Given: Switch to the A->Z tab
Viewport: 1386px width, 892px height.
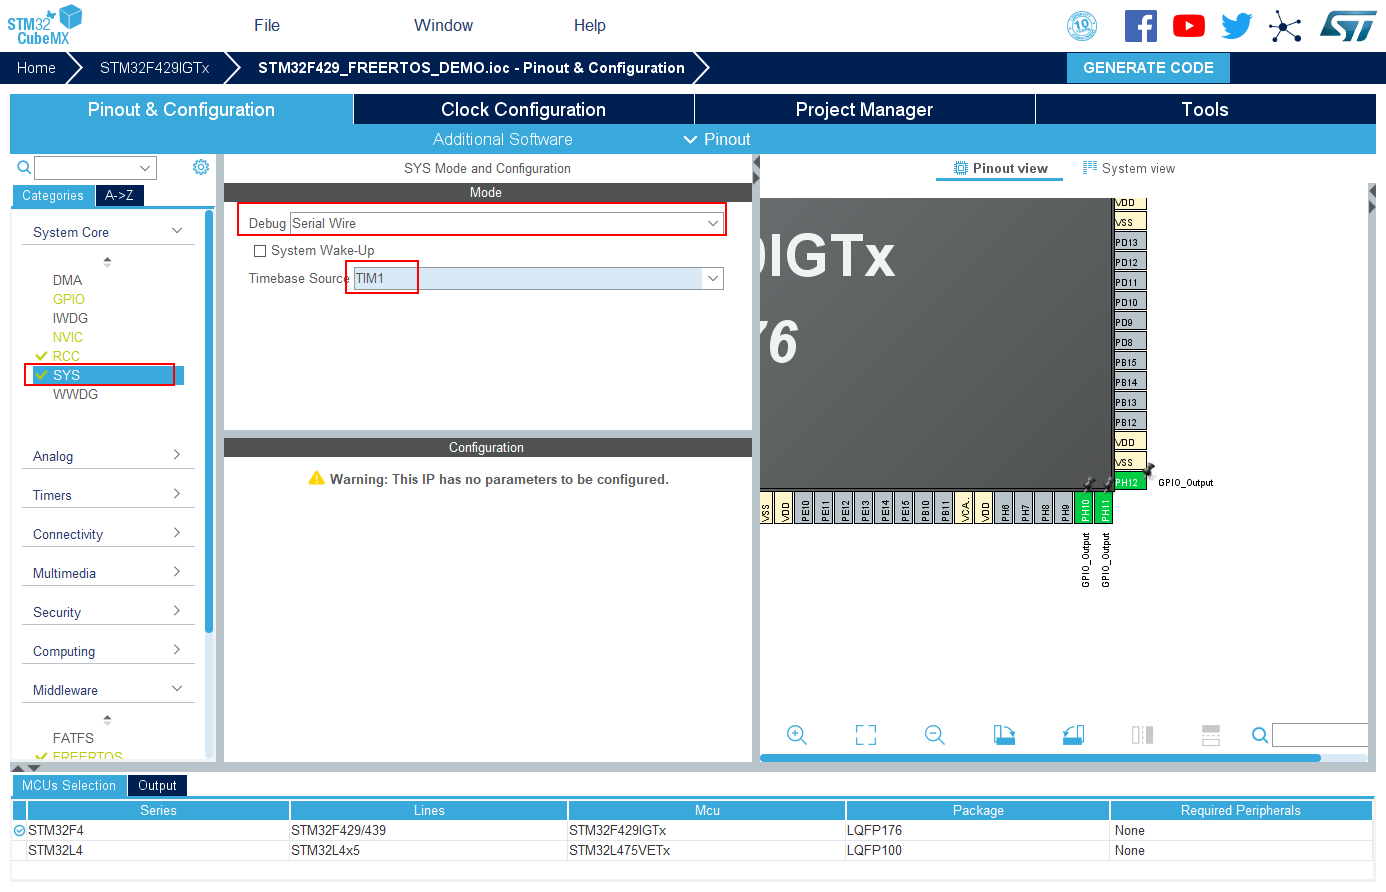Looking at the screenshot, I should (x=120, y=195).
